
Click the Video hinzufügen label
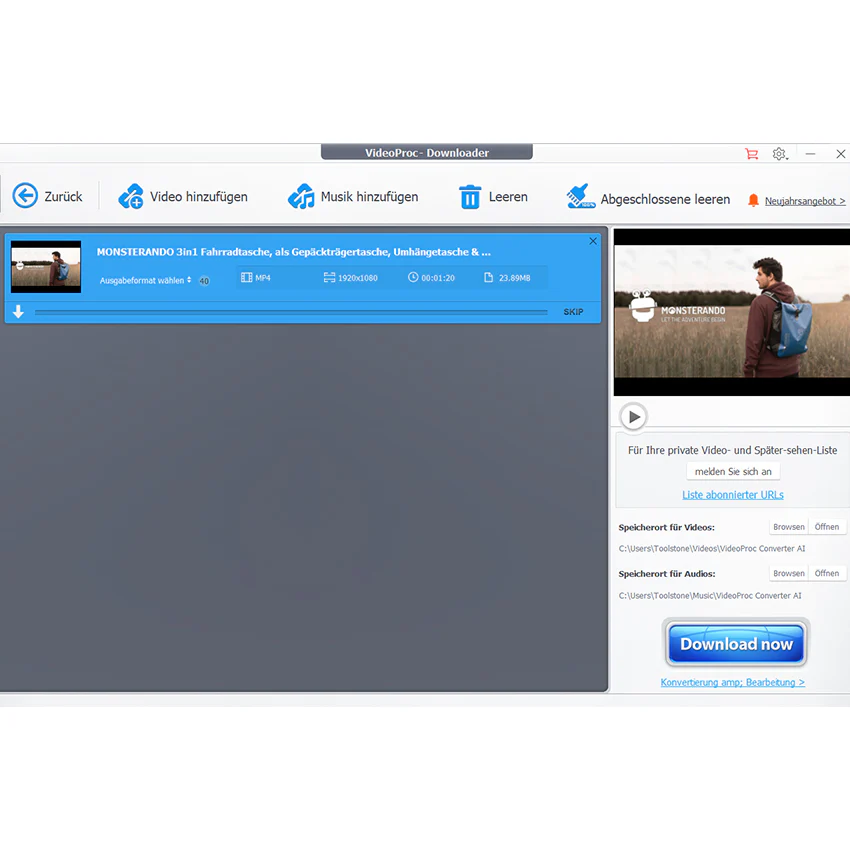[198, 197]
